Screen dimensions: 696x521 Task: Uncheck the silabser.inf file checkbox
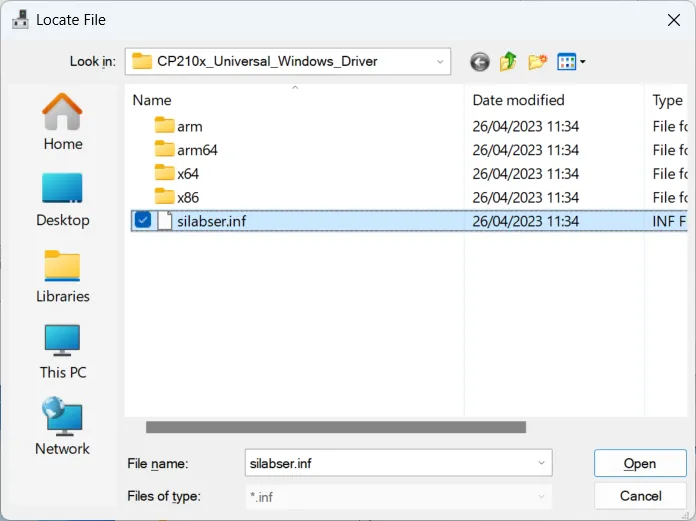(143, 221)
